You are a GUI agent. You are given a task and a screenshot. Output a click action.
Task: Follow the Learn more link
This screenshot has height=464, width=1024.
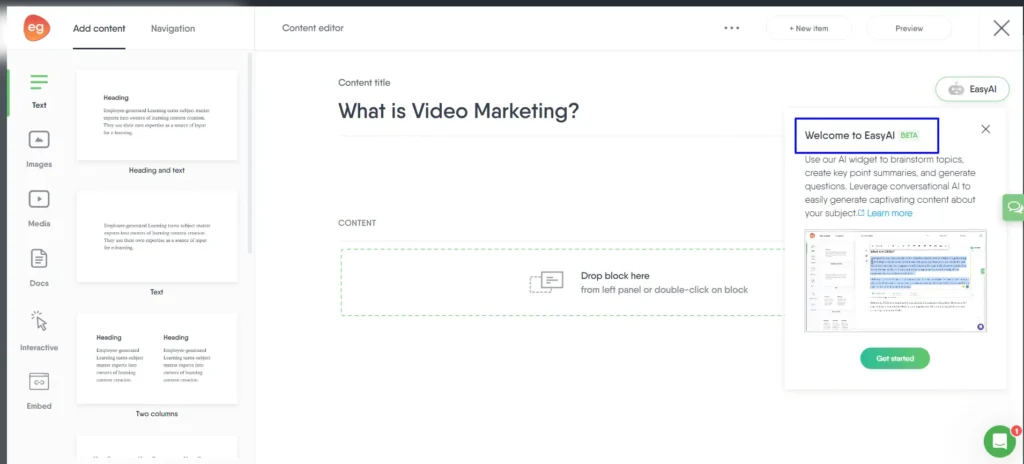point(889,213)
